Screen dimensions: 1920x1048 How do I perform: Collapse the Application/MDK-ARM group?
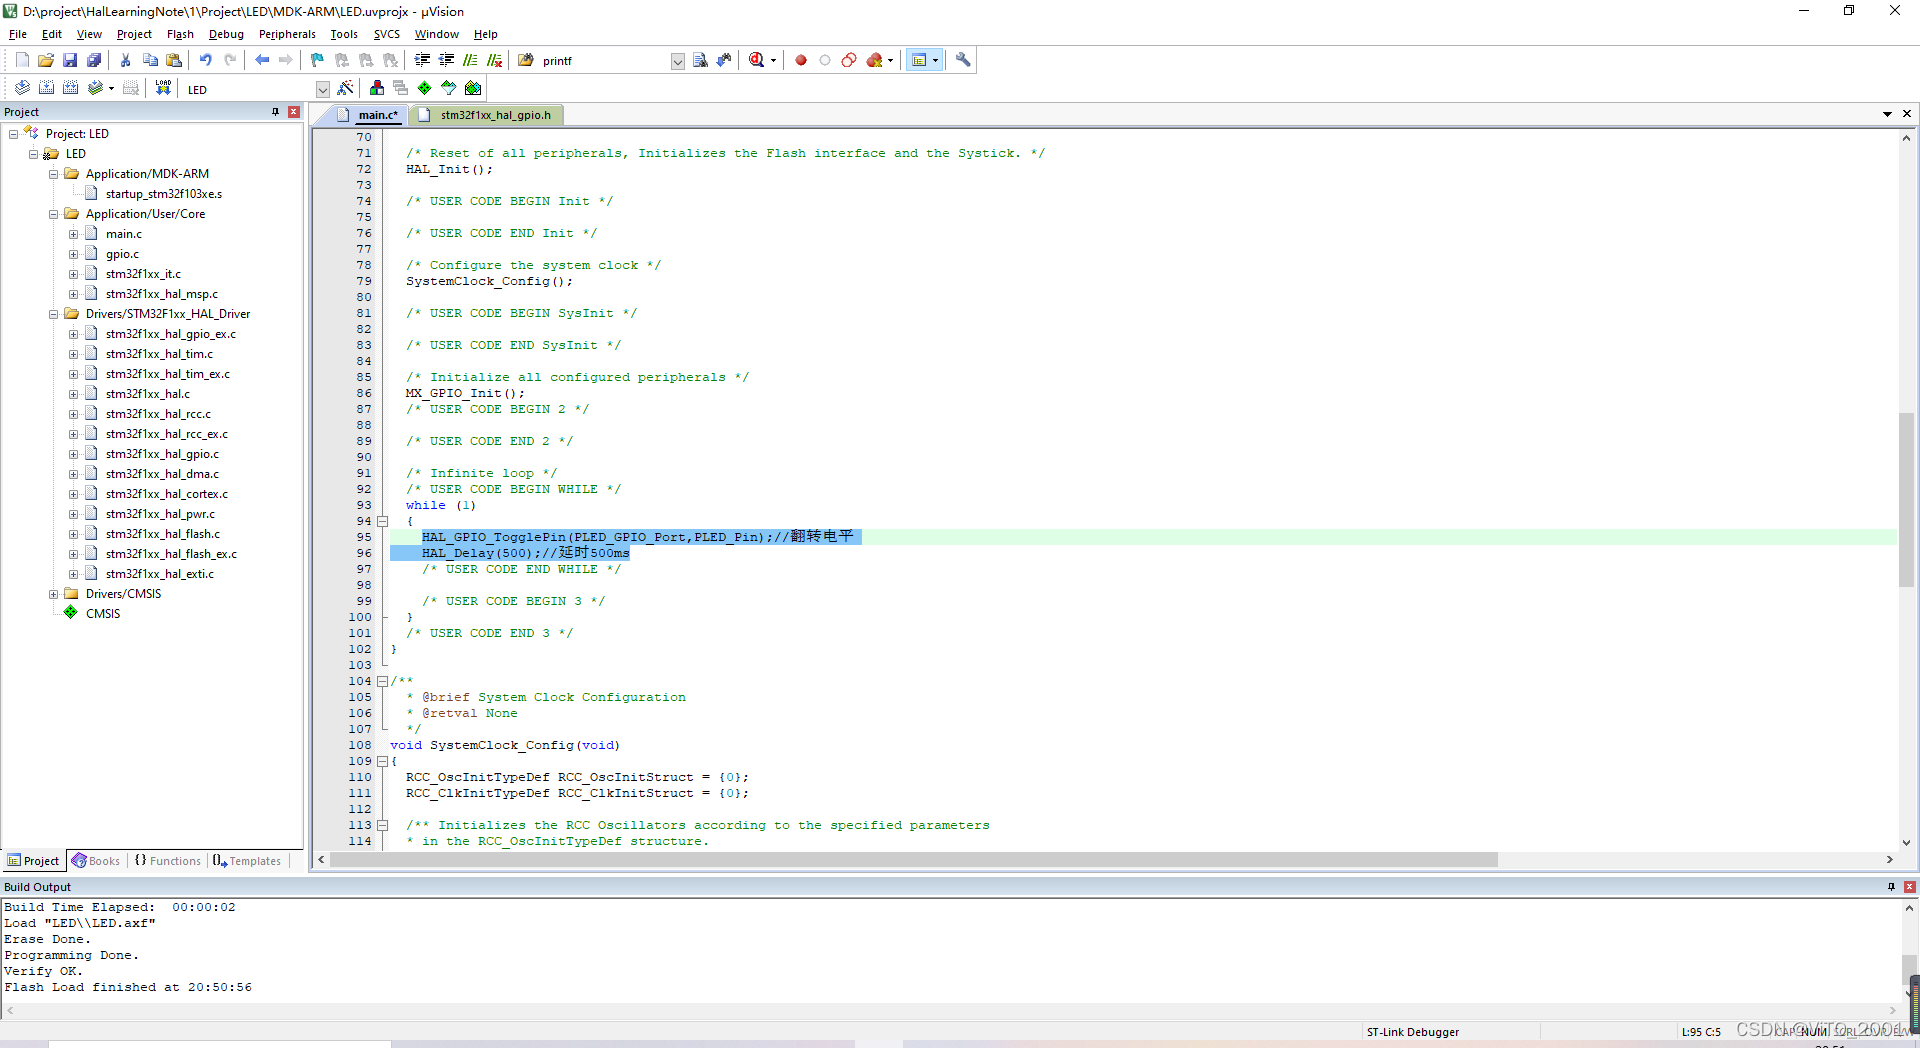54,174
